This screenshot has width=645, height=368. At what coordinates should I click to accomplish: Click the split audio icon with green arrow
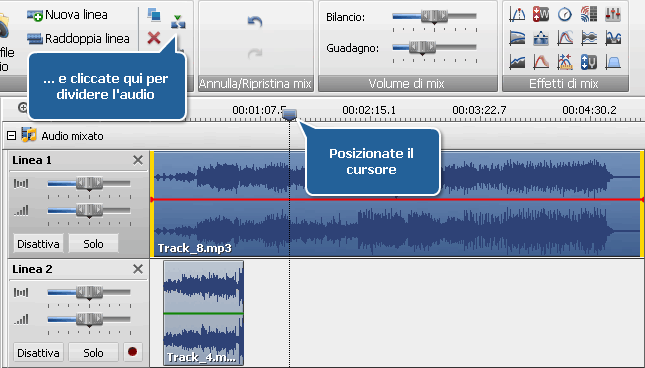pyautogui.click(x=178, y=22)
